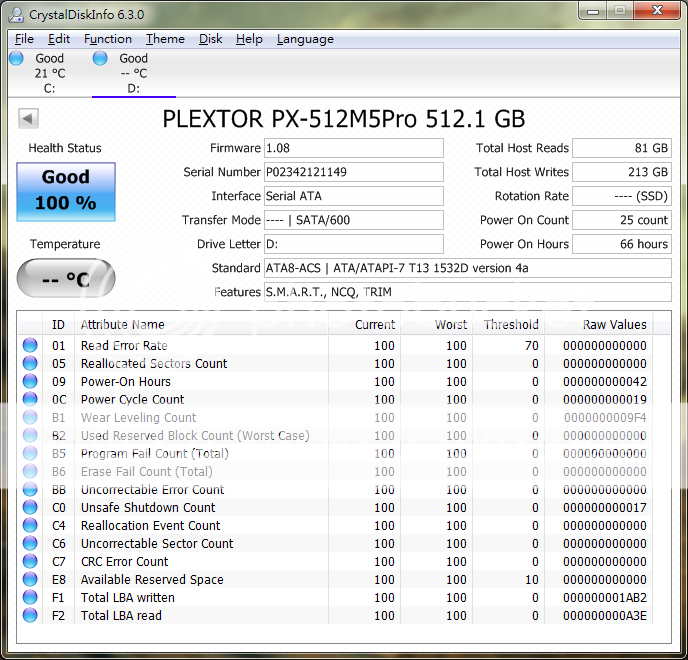Click status orb for Power Cycle Count

(30, 399)
